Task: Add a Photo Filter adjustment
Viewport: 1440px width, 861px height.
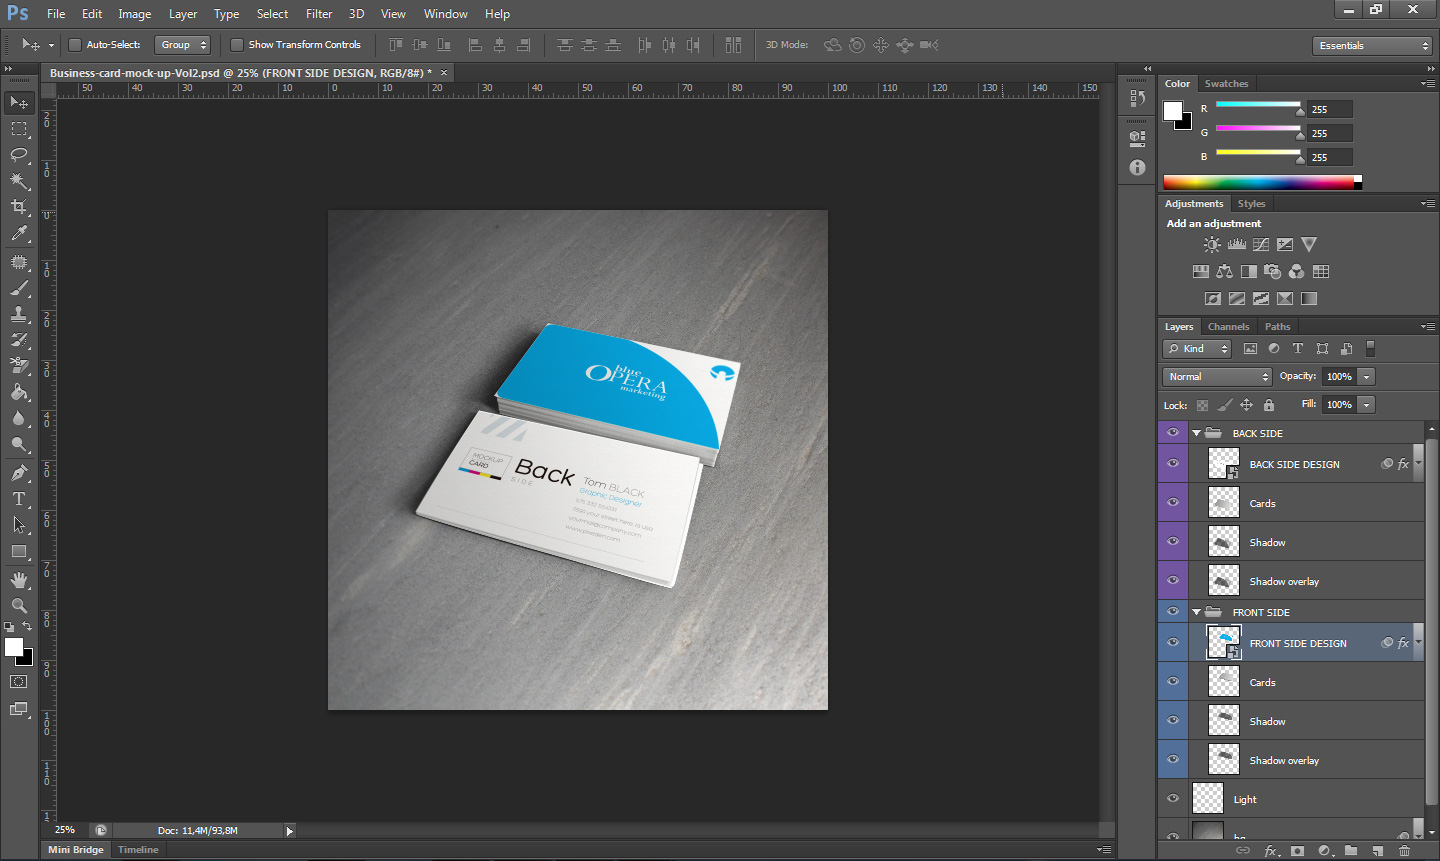Action: [x=1272, y=271]
